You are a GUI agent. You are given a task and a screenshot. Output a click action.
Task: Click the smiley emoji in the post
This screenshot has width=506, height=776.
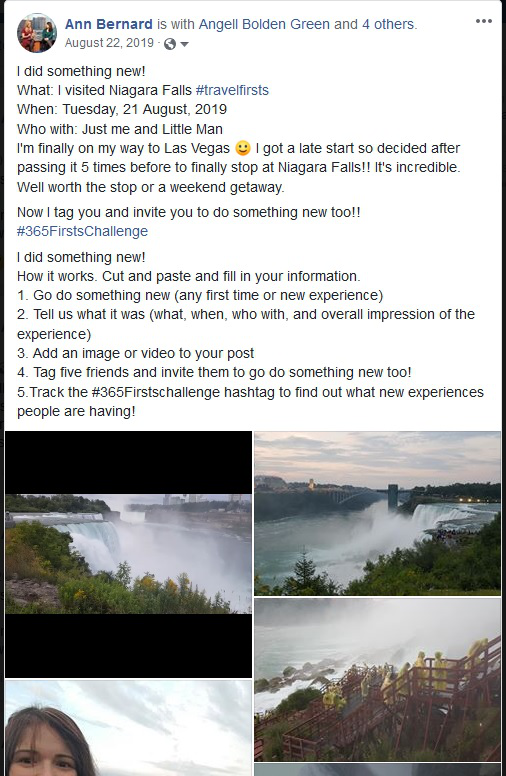point(243,148)
